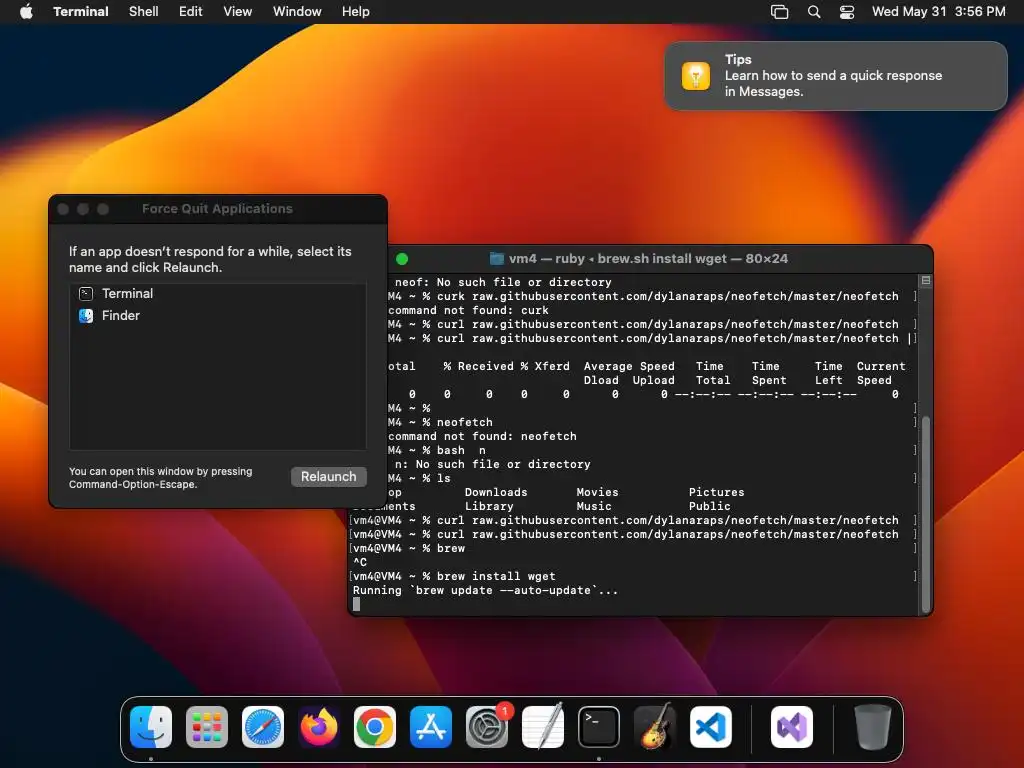Open the Tips notification banner
The width and height of the screenshot is (1024, 768).
click(835, 76)
